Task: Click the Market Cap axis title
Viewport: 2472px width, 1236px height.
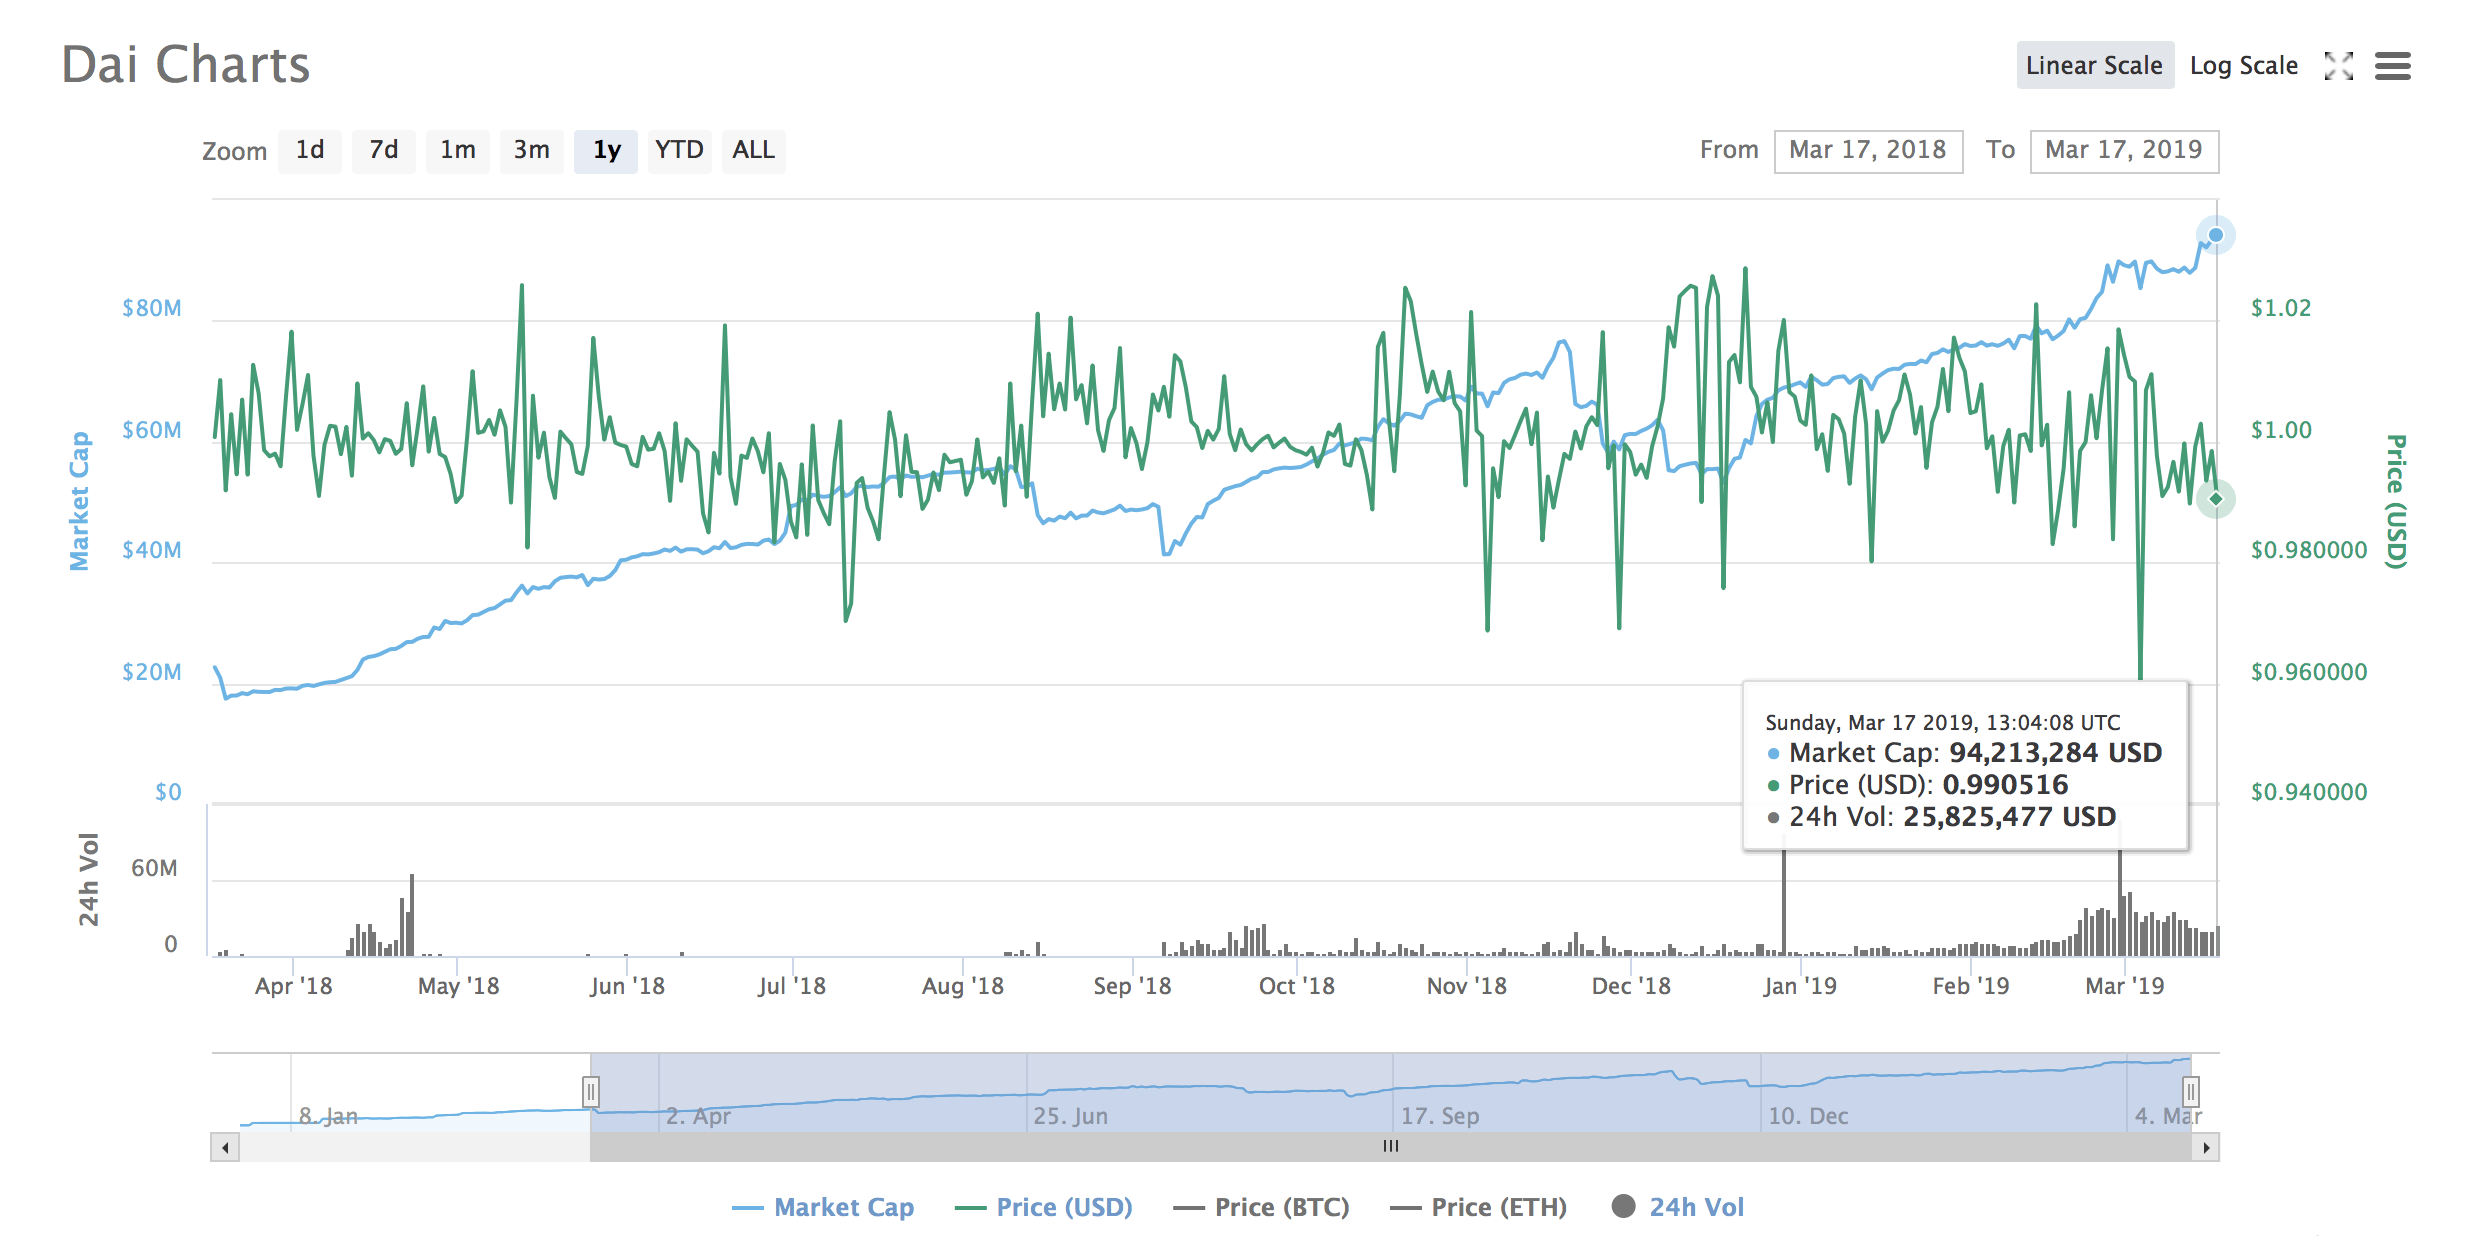Action: [x=79, y=502]
